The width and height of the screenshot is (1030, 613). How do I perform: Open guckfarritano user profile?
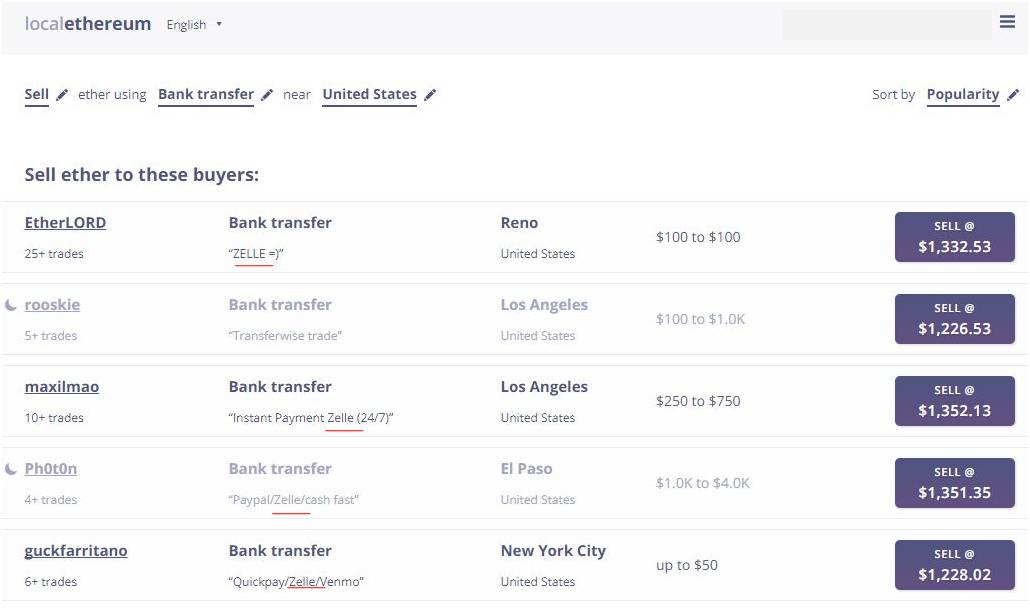[75, 551]
